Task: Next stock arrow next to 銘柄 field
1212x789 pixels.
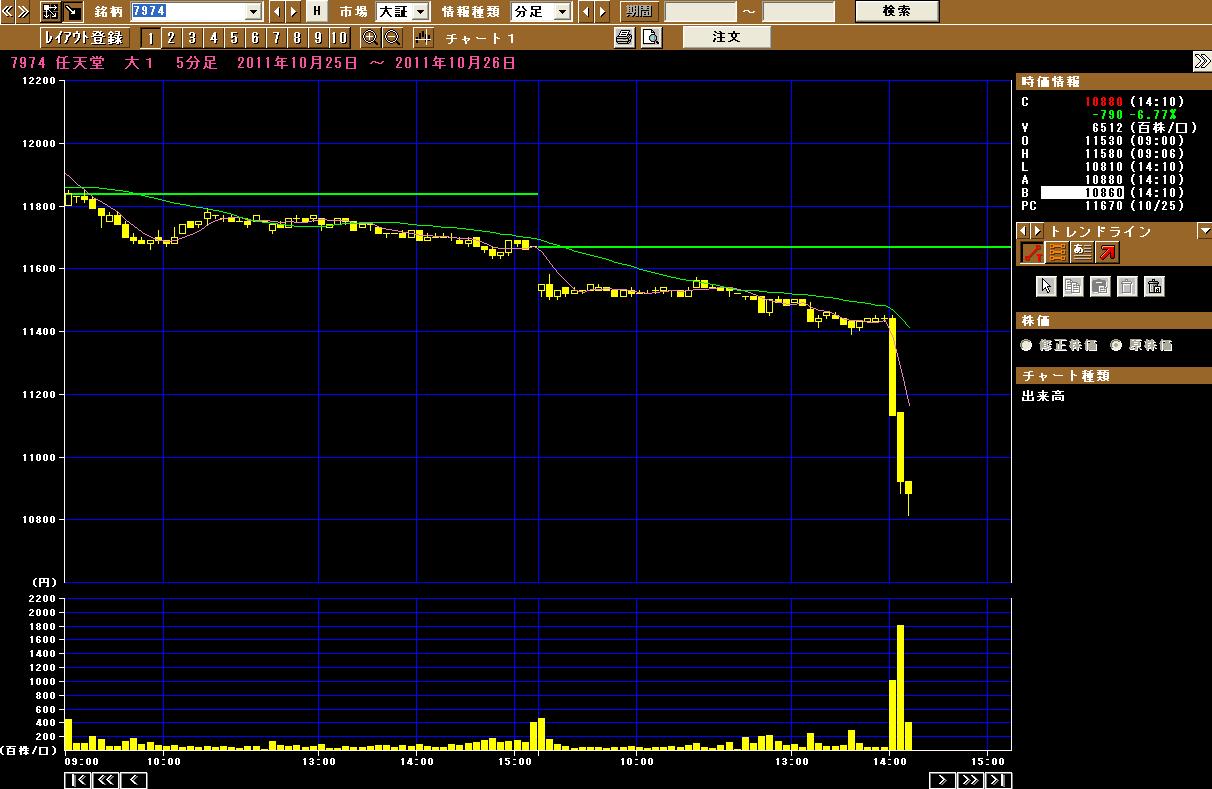Action: pyautogui.click(x=293, y=12)
